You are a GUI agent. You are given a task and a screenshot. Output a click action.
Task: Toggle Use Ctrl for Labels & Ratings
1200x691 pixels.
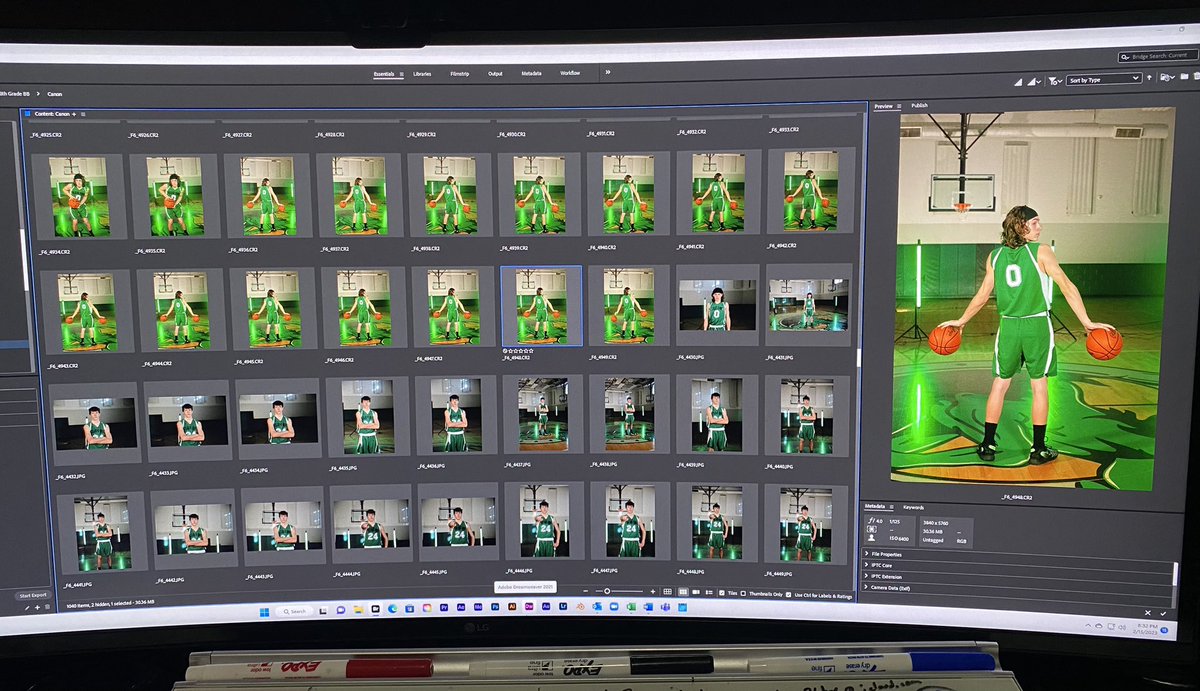788,593
